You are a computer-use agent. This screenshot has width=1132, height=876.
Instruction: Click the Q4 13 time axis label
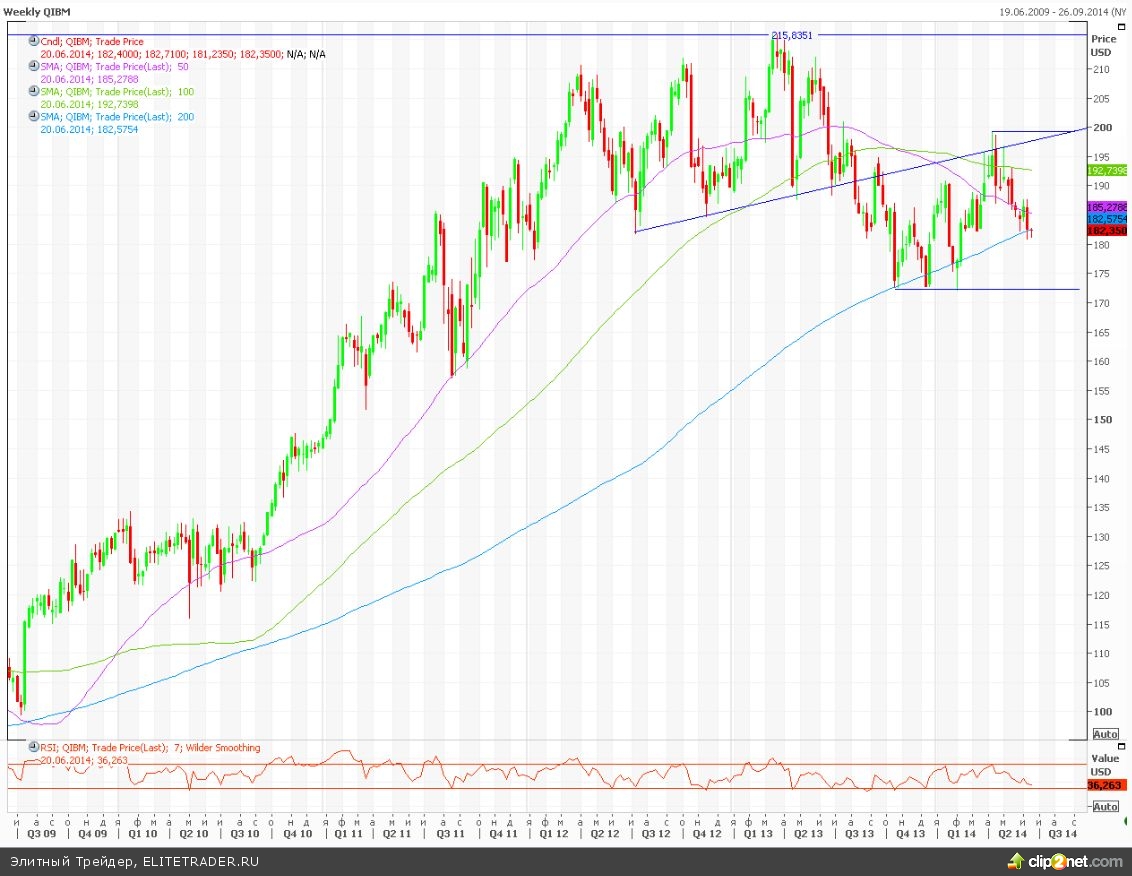(910, 833)
